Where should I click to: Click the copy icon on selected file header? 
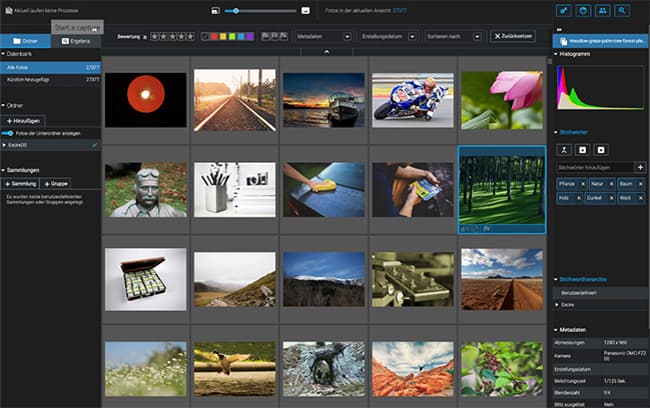coord(563,41)
